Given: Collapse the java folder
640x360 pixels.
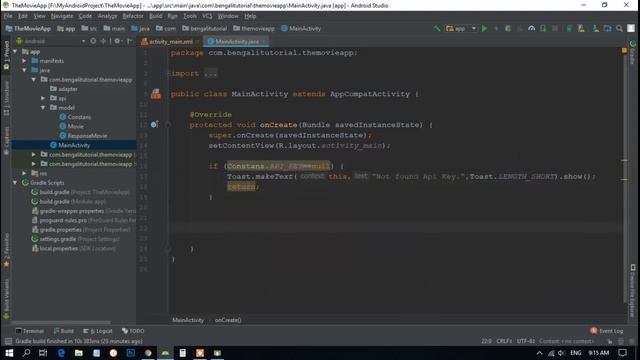Looking at the screenshot, I should (24, 70).
